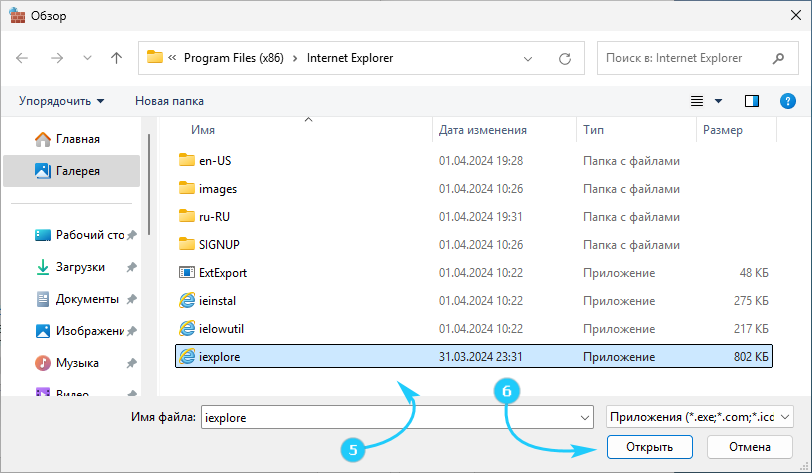Click the Галерея gallery icon
This screenshot has height=473, width=812.
(x=42, y=170)
